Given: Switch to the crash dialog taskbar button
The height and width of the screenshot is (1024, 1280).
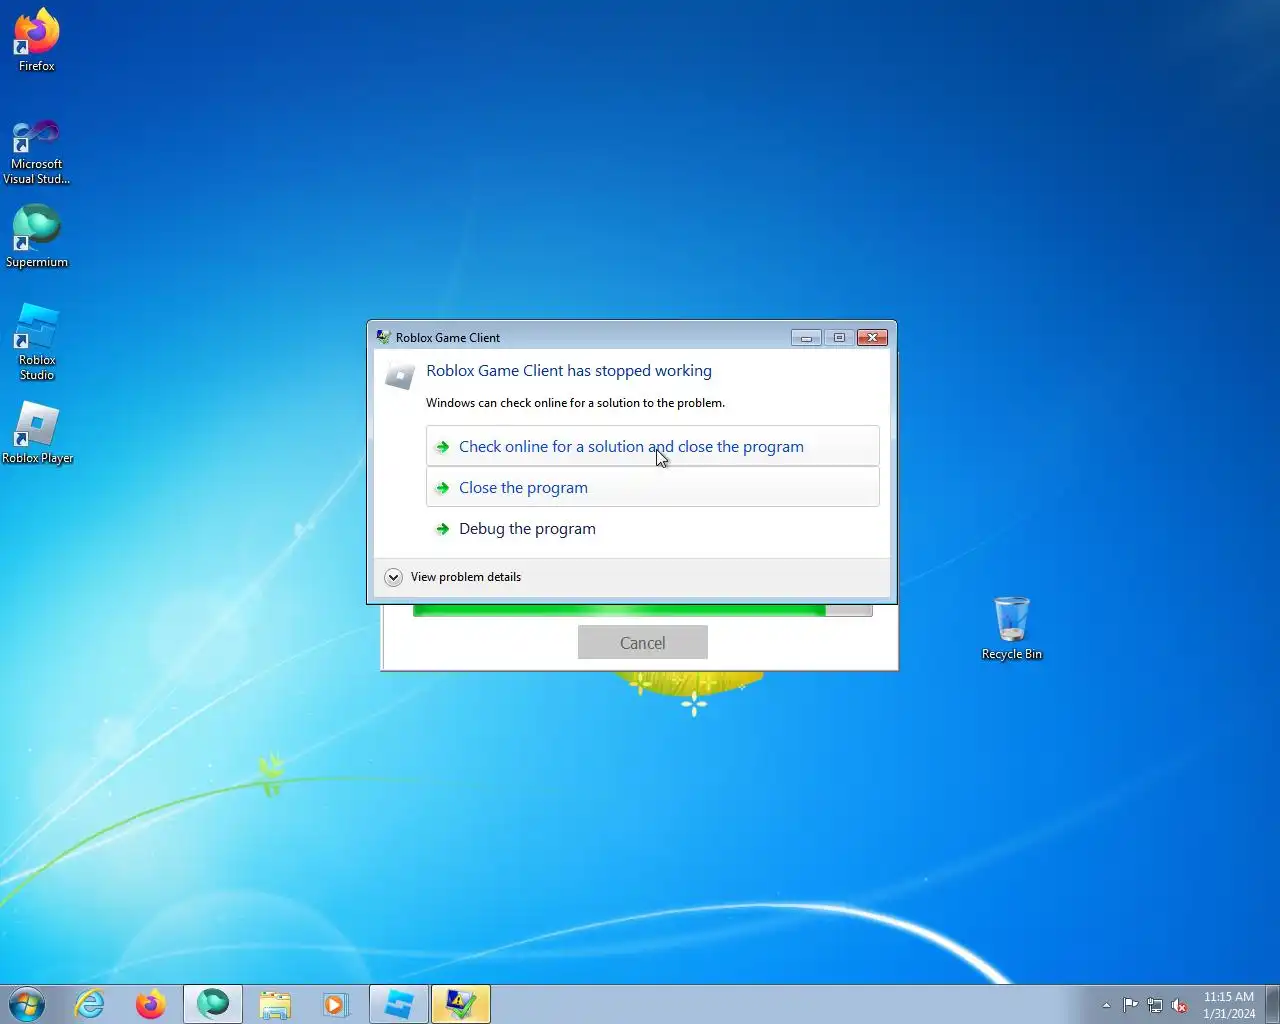Looking at the screenshot, I should pyautogui.click(x=461, y=1004).
